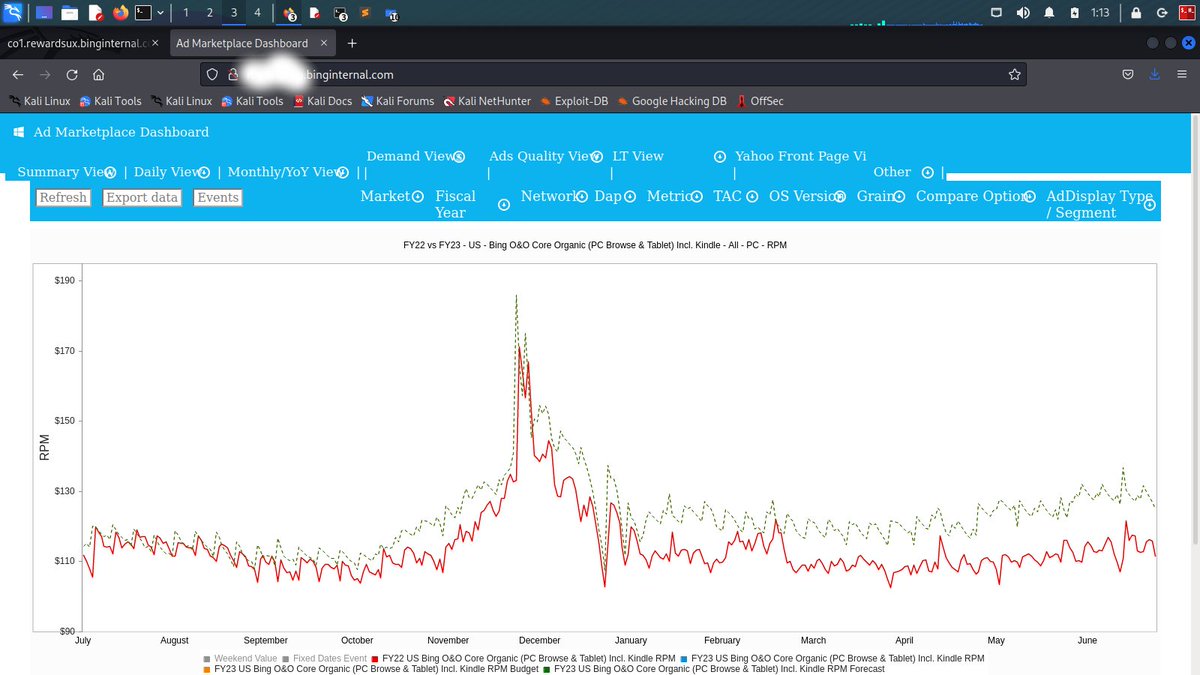Image resolution: width=1200 pixels, height=675 pixels.
Task: Save page to Pocket
Action: [x=1128, y=75]
